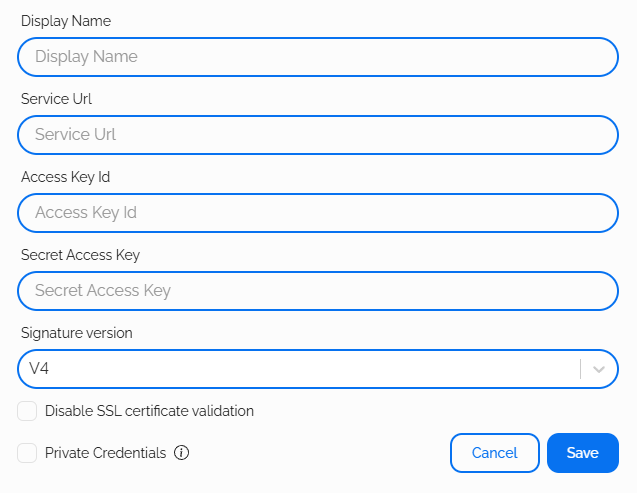Click the info icon beside Private Credentials
This screenshot has height=493, width=637.
pyautogui.click(x=181, y=453)
